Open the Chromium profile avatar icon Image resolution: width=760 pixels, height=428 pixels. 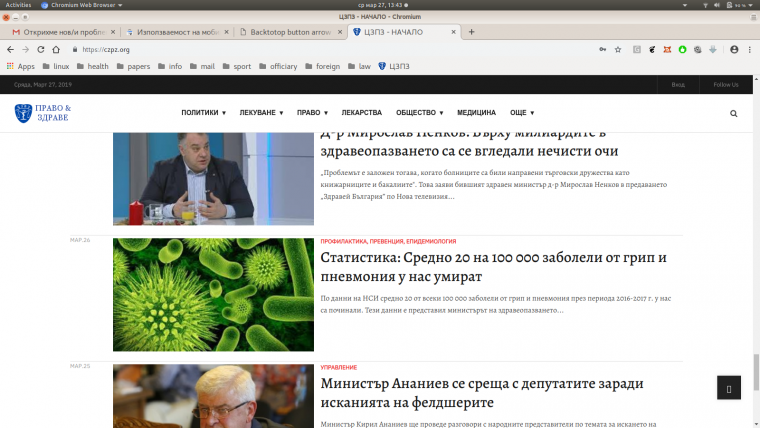734,49
